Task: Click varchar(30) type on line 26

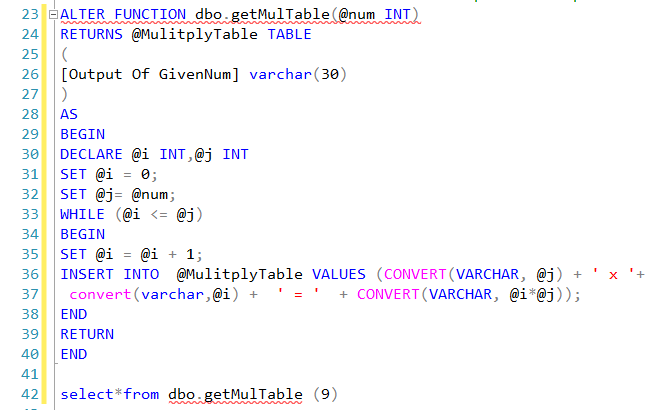Action: click(x=298, y=75)
